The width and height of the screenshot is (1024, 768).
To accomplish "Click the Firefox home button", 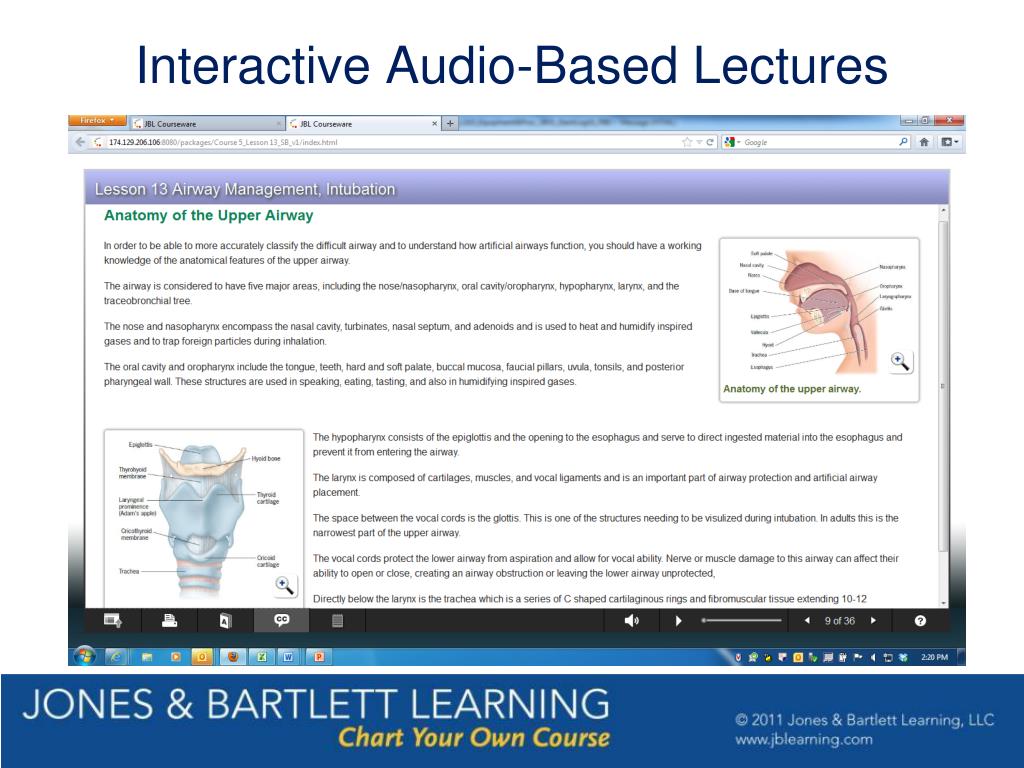I will pos(924,142).
